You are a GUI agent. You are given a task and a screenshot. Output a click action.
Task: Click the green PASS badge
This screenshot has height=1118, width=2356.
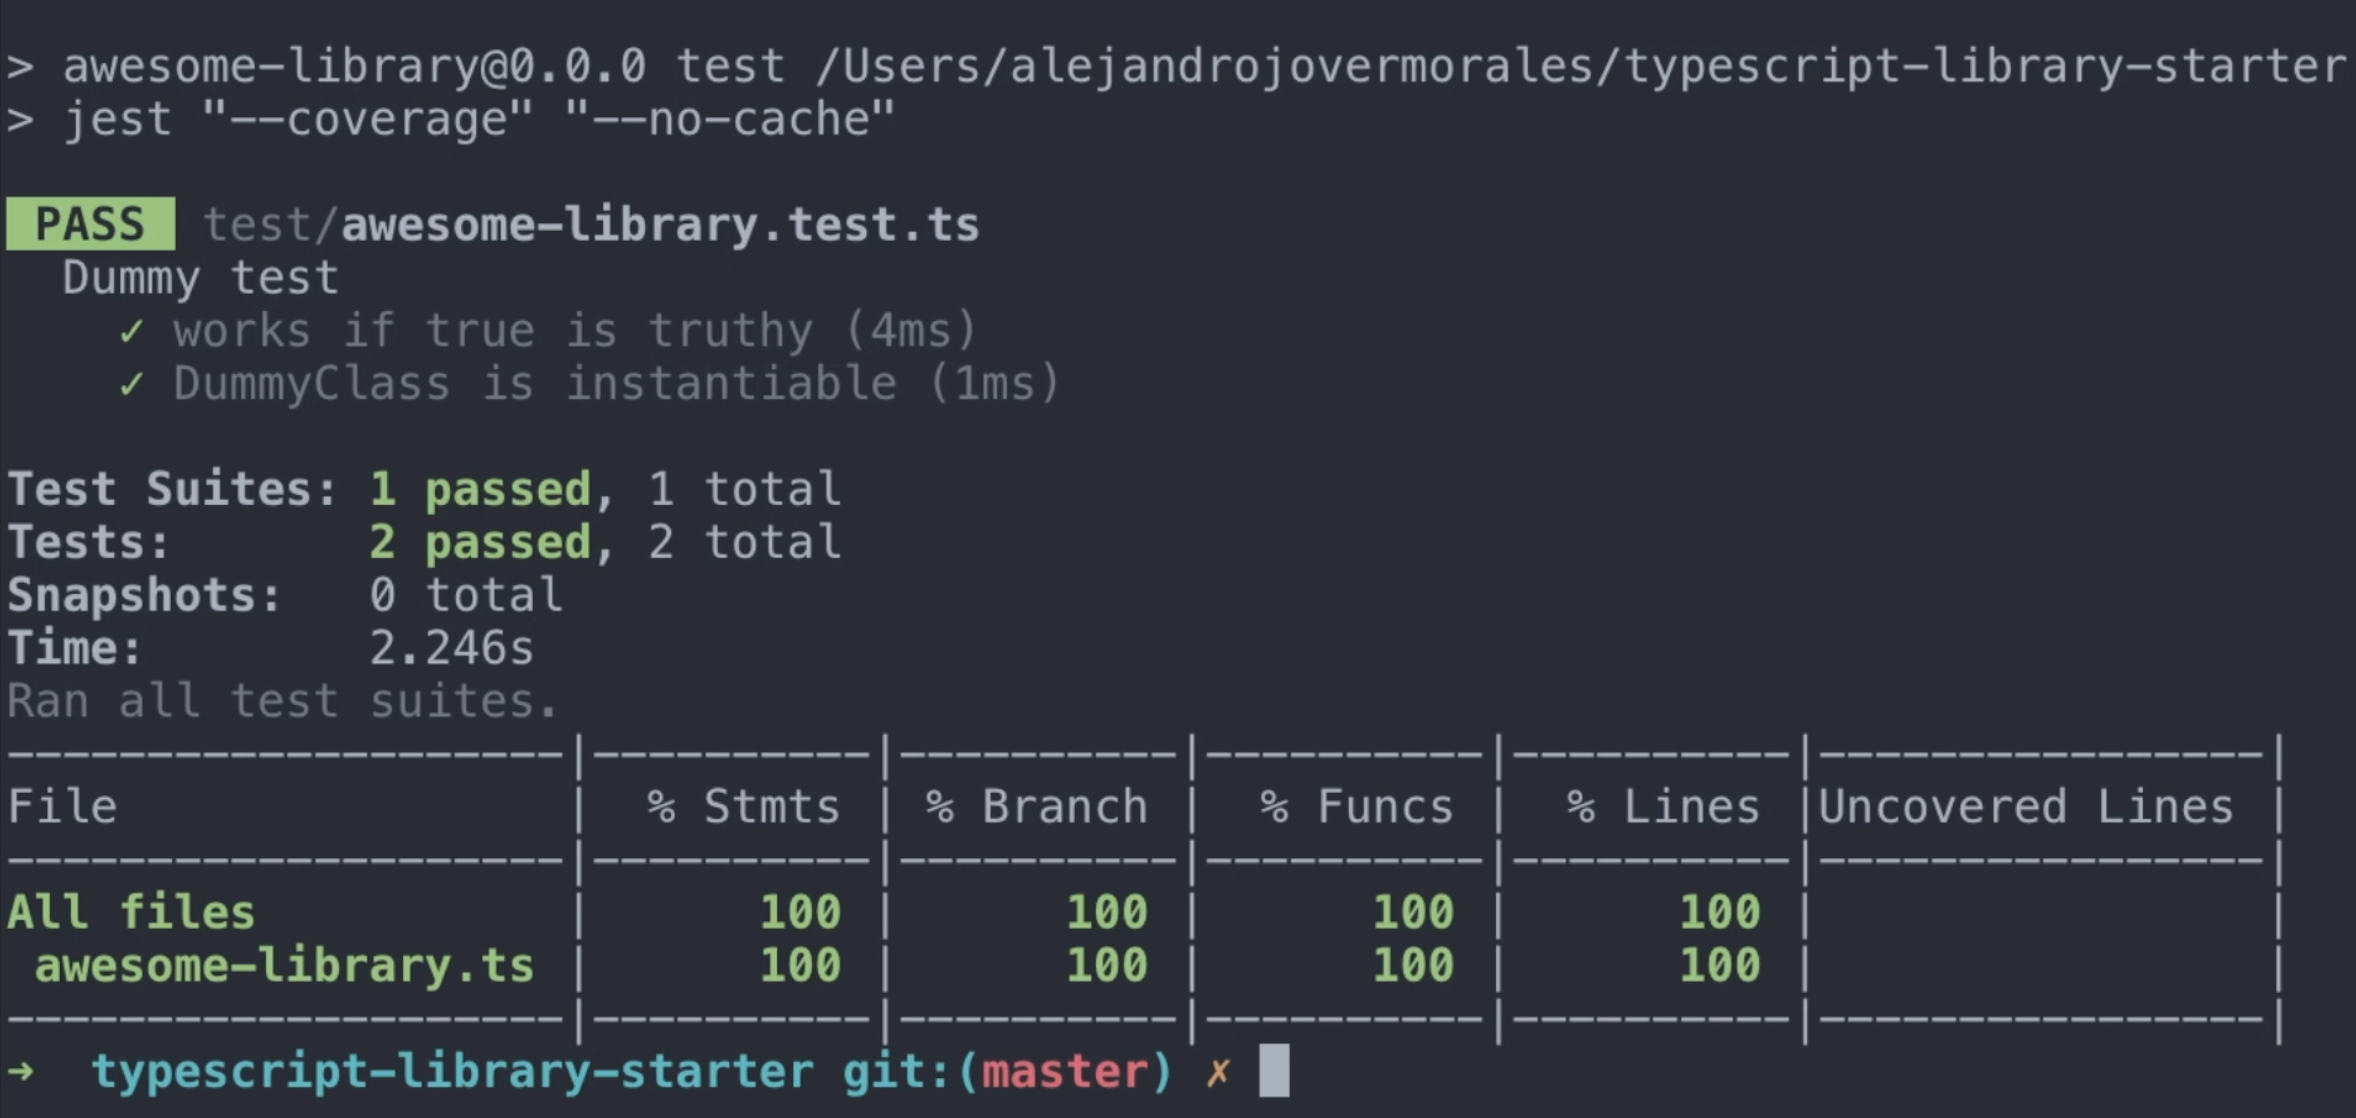coord(90,224)
